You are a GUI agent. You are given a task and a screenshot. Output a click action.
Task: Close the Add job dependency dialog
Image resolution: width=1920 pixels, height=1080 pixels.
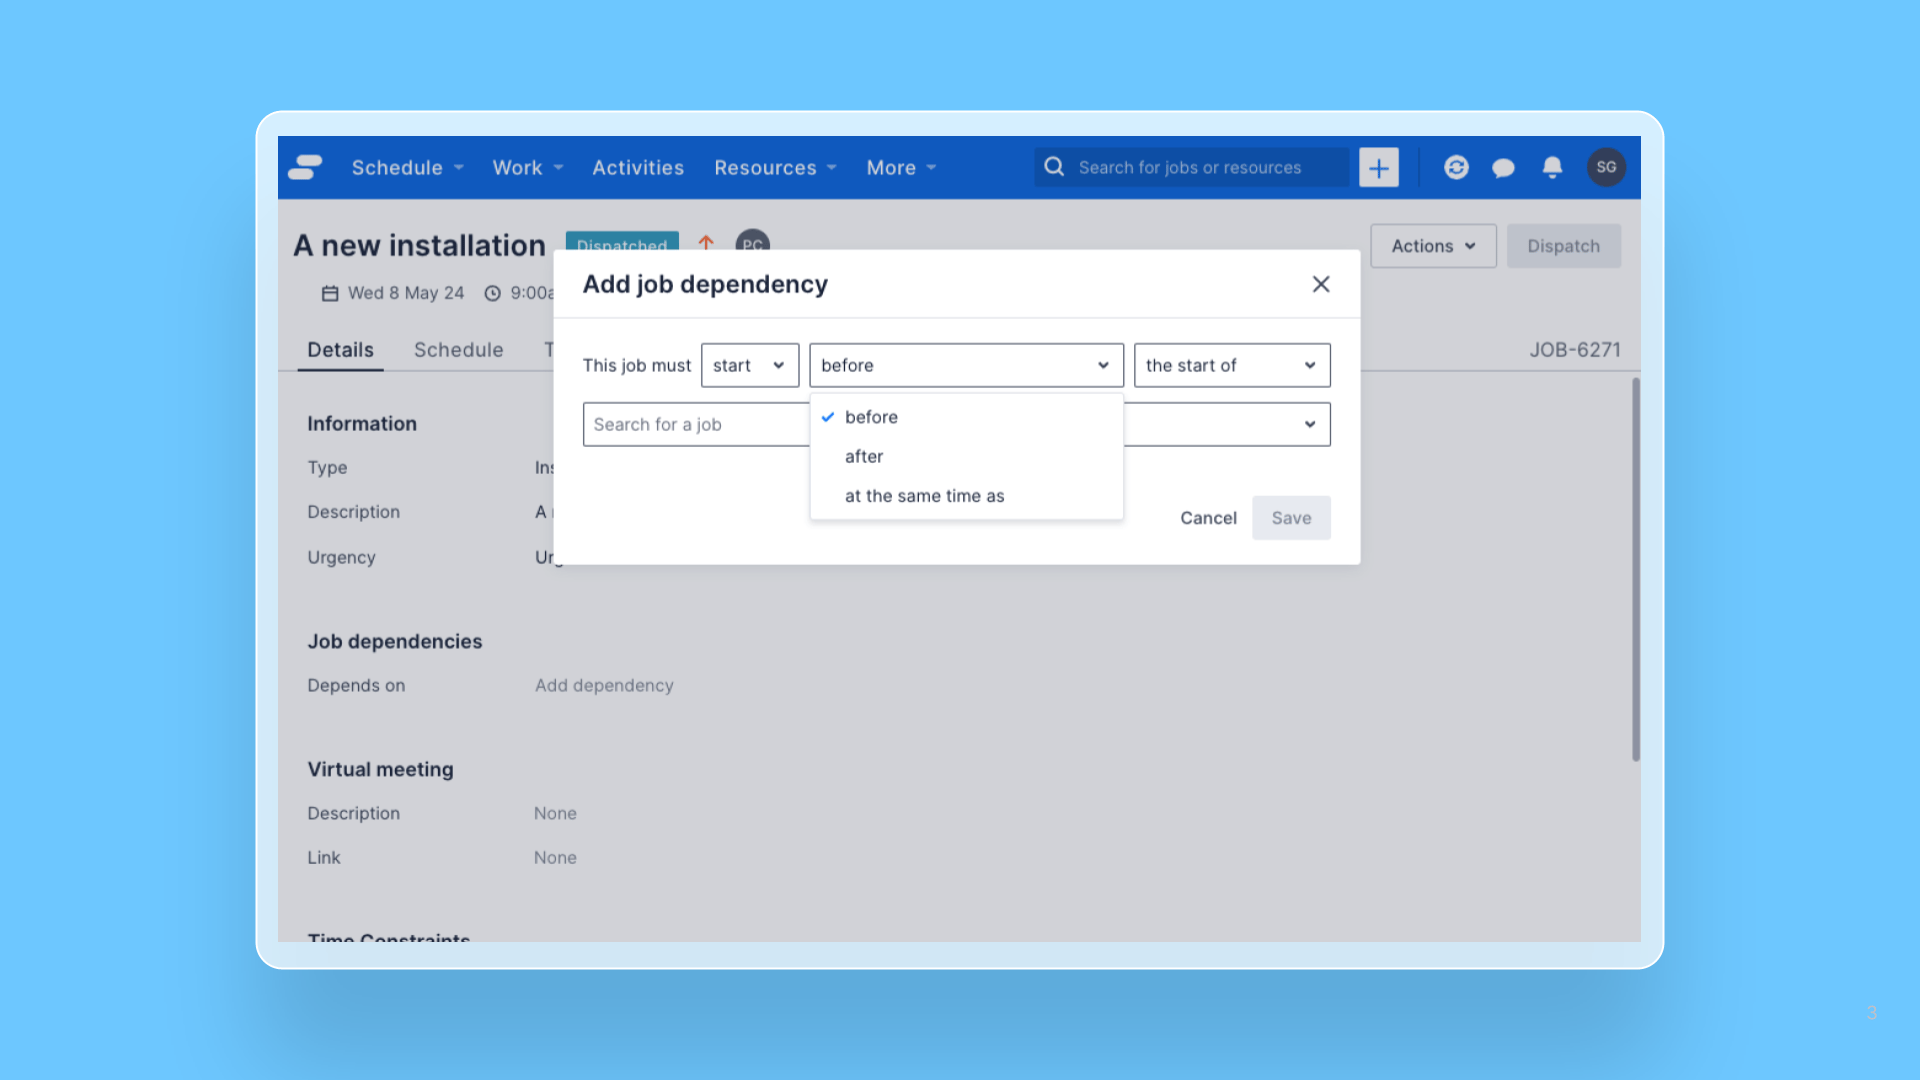[x=1321, y=284]
